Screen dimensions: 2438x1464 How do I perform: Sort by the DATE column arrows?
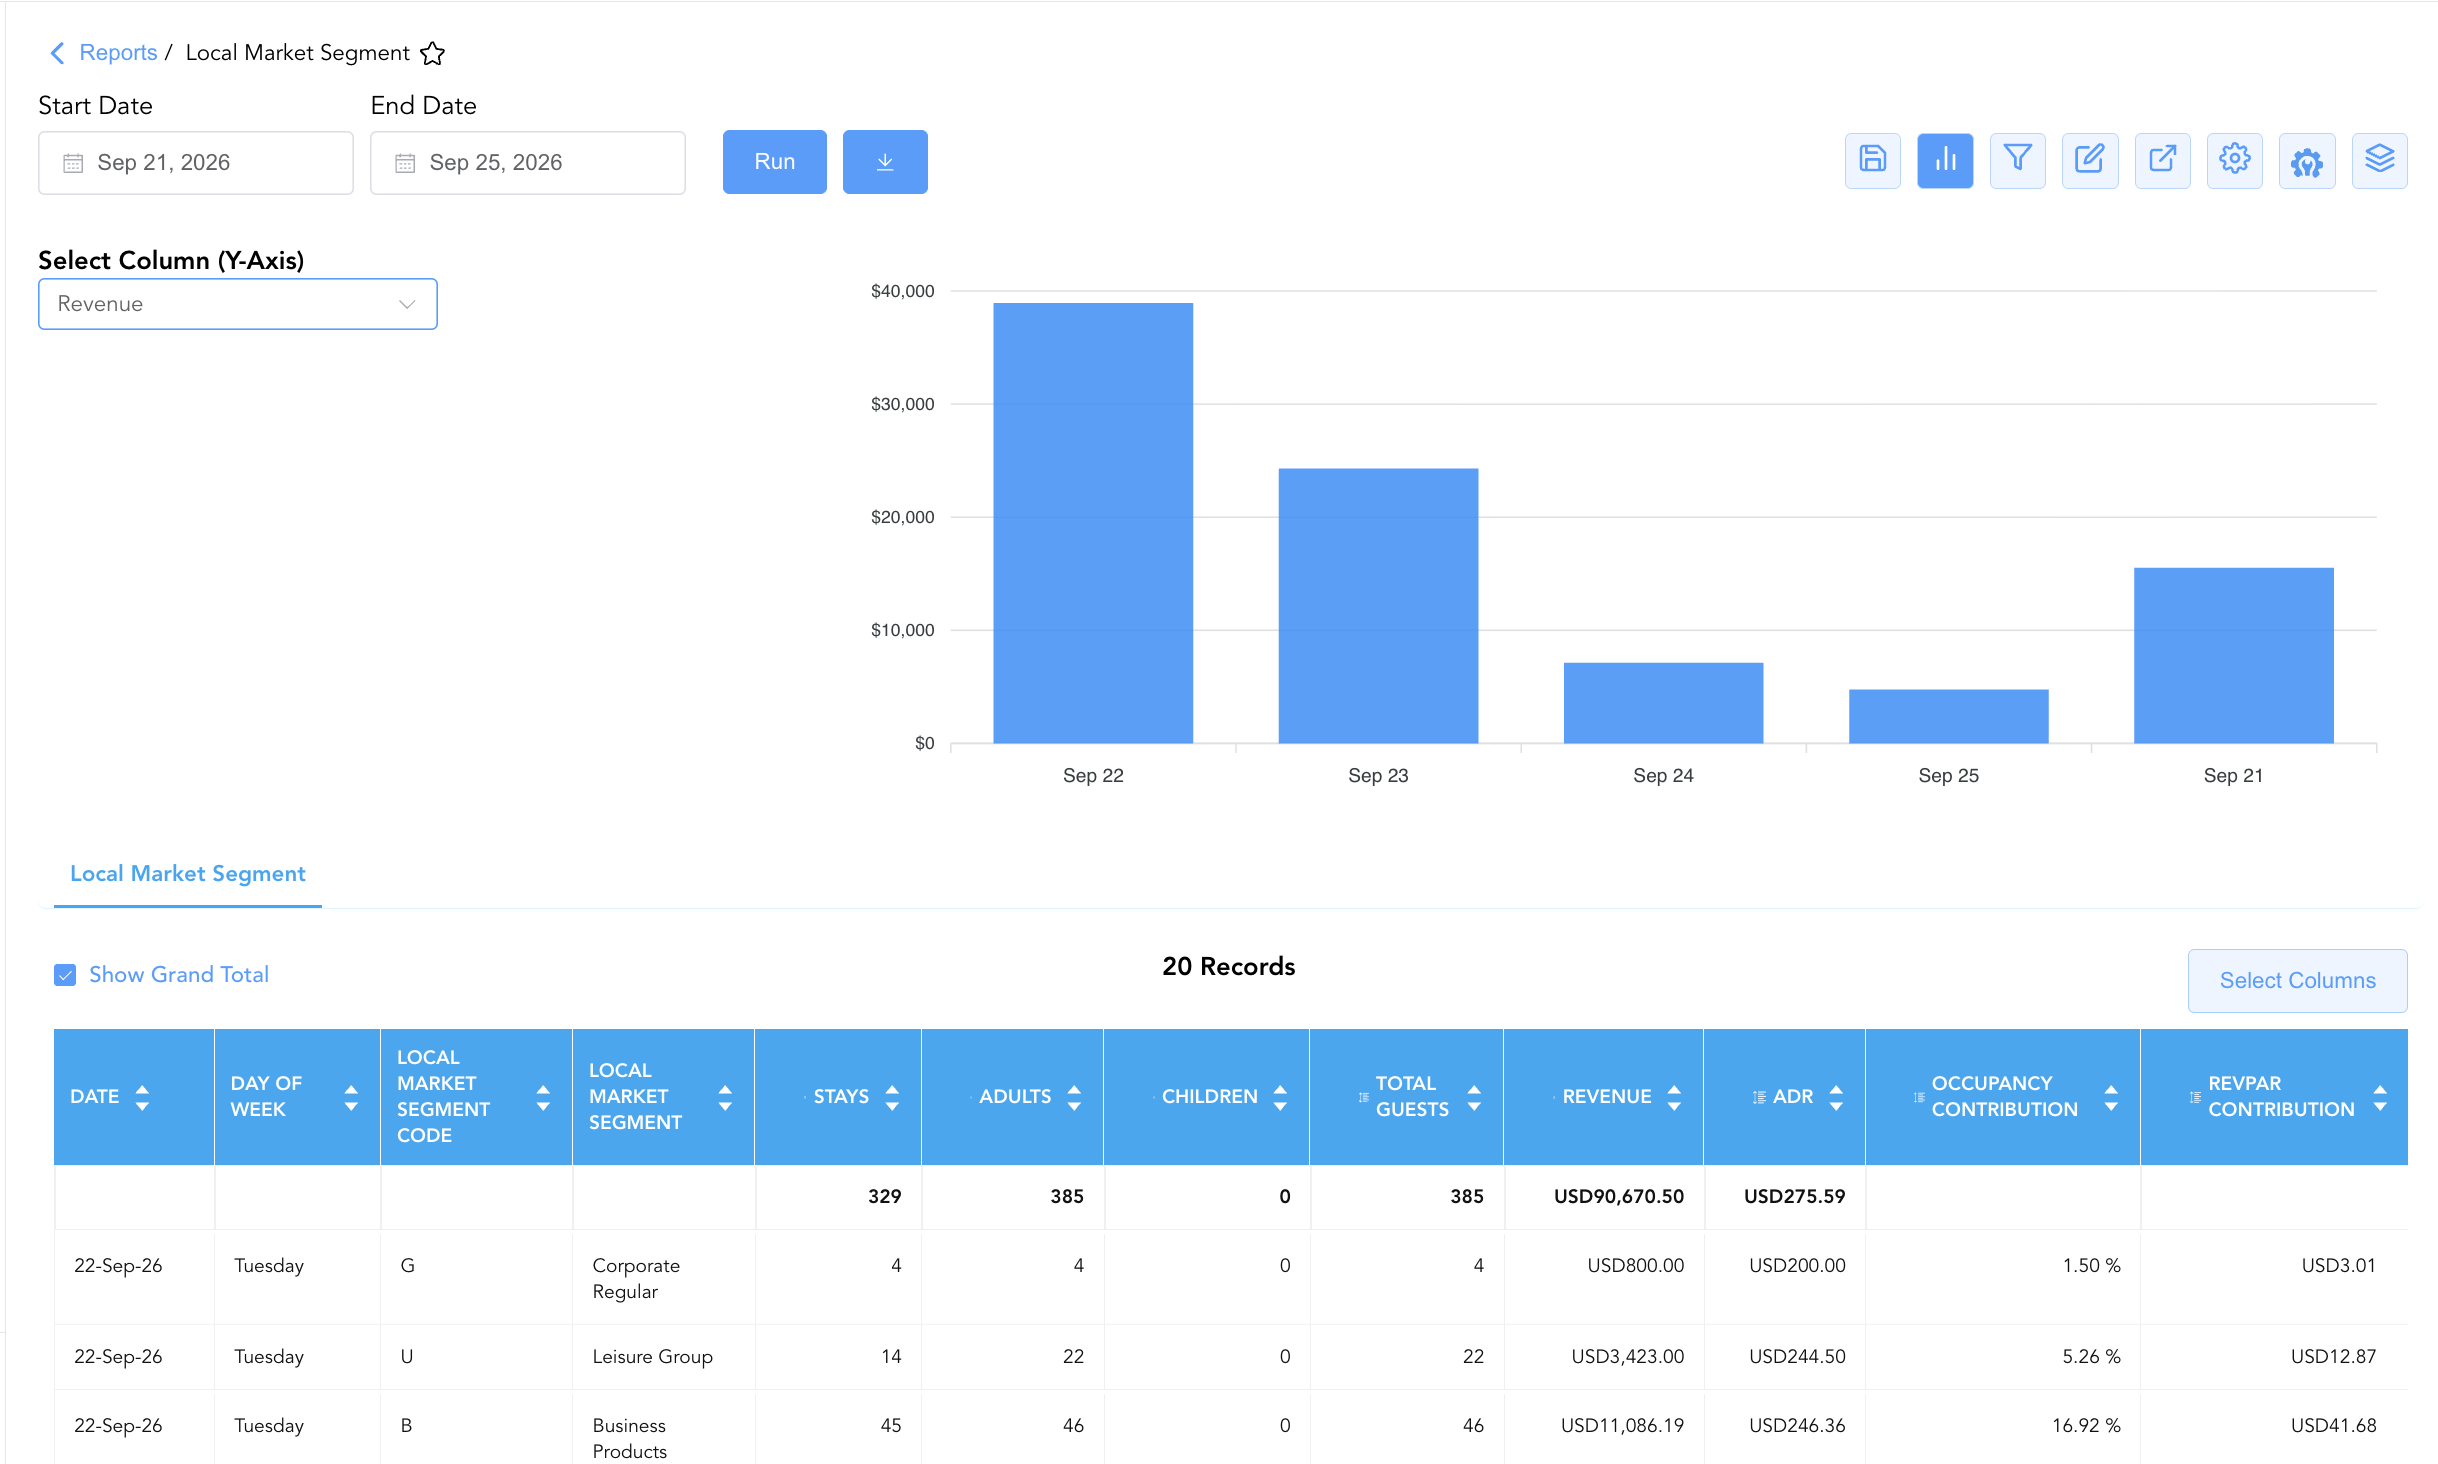click(x=142, y=1097)
